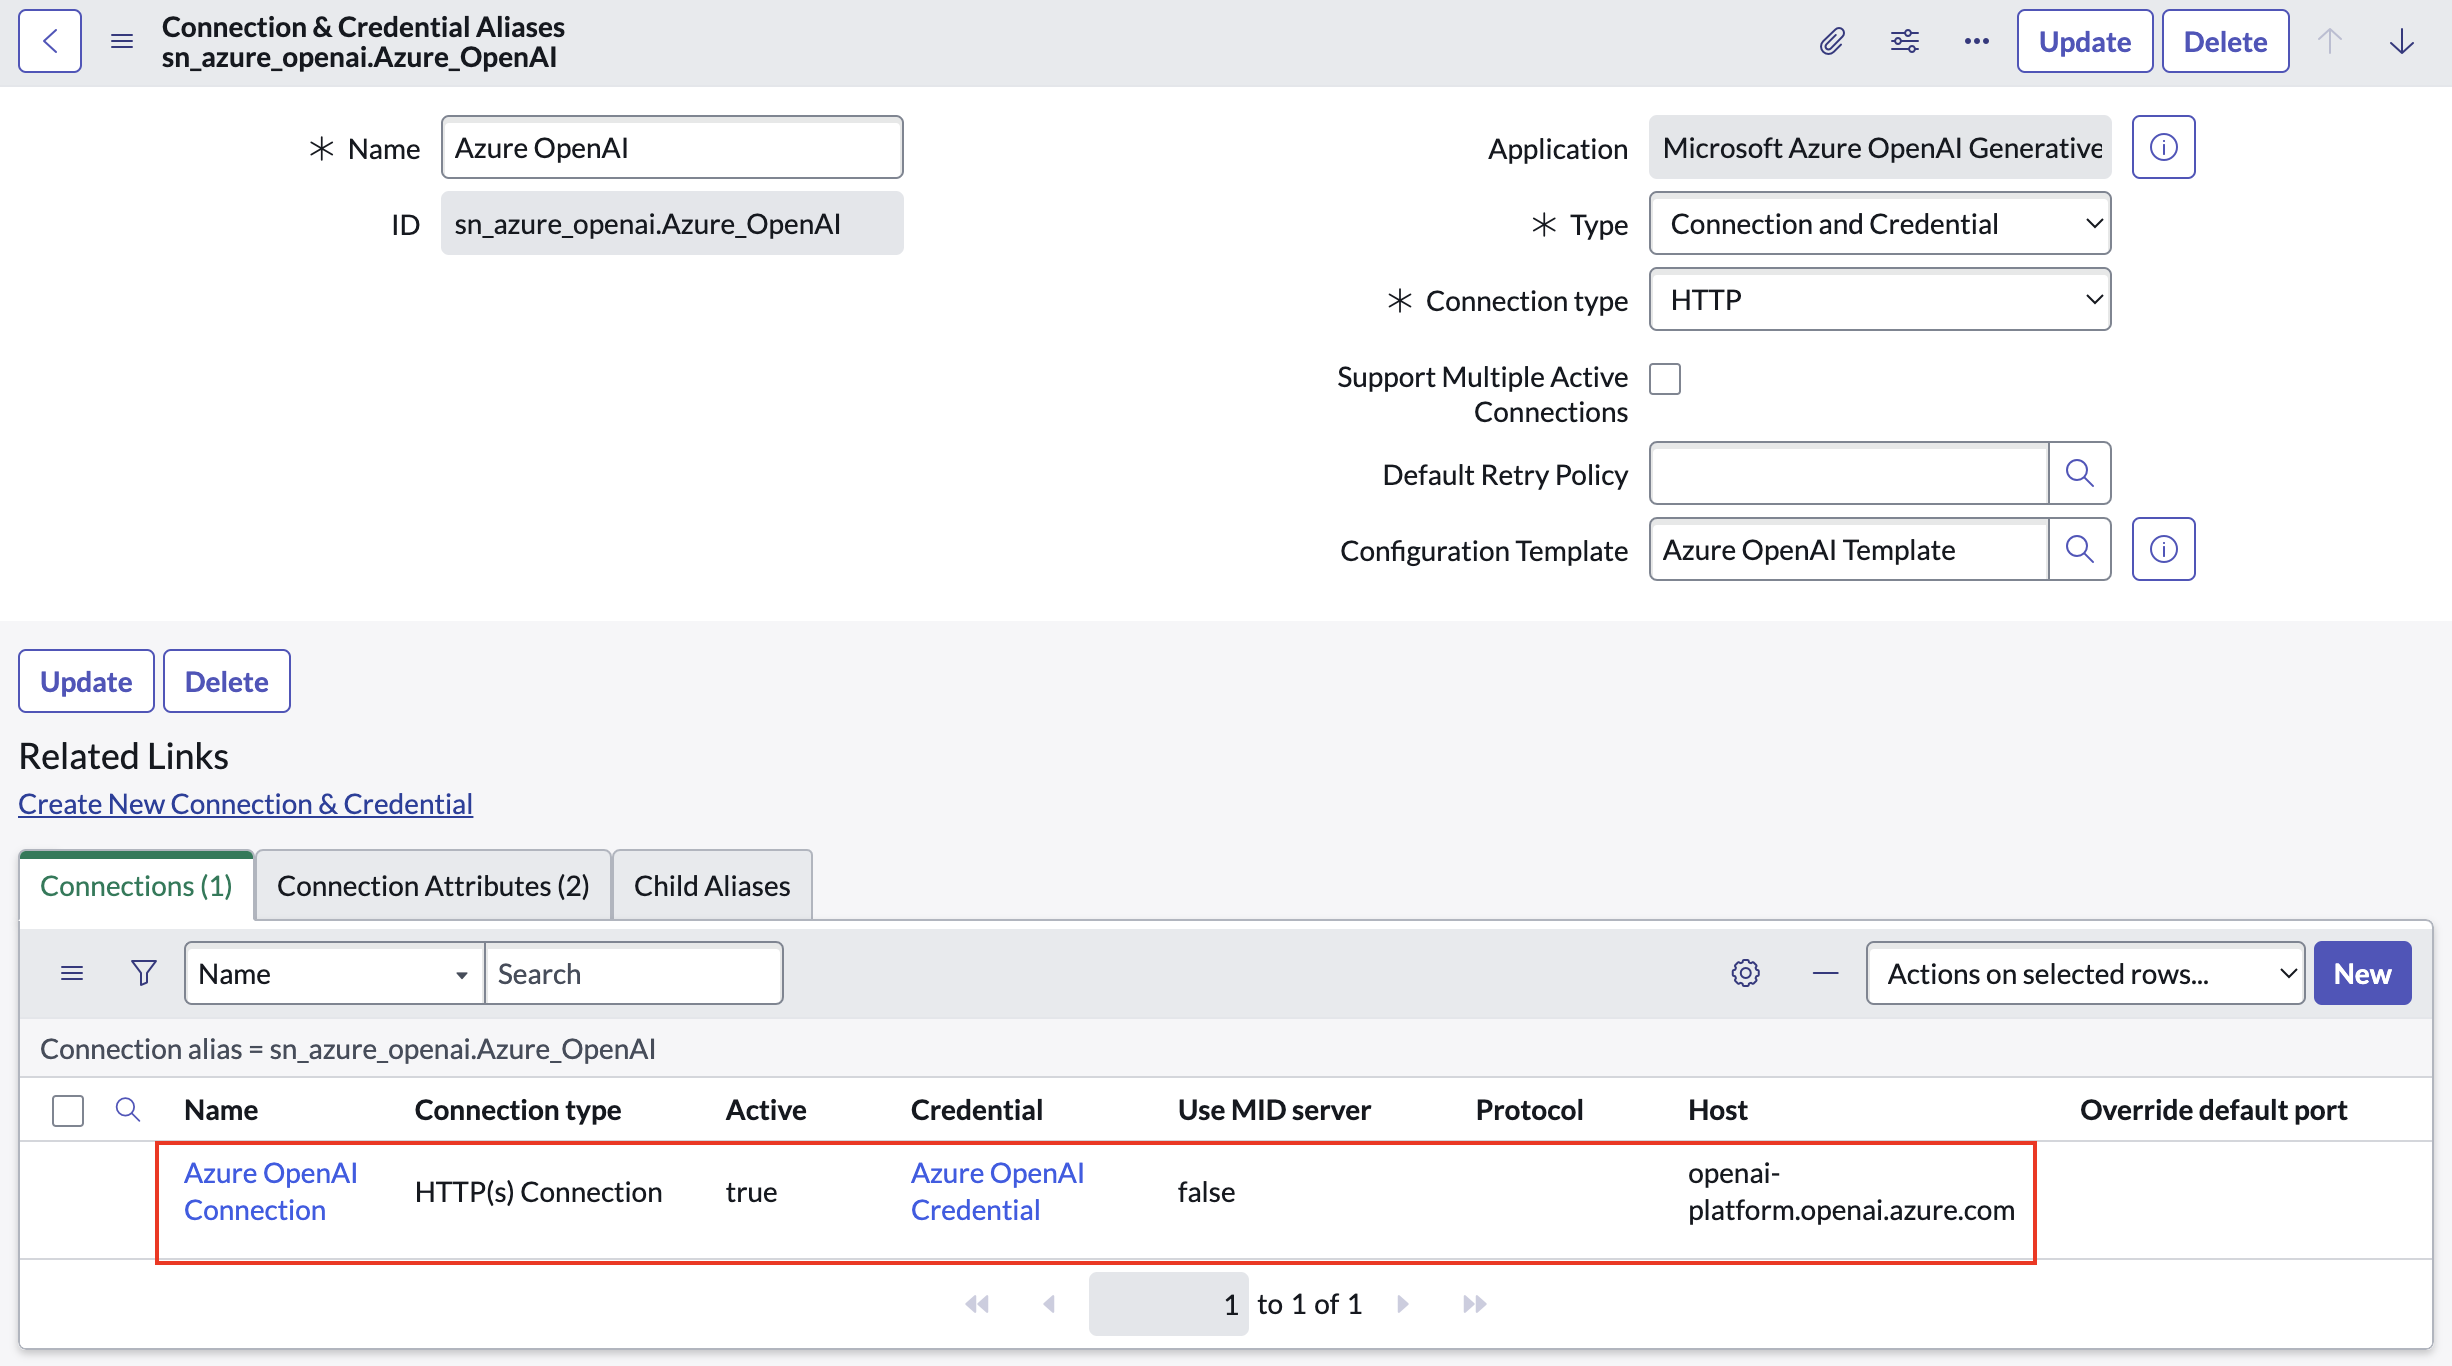
Task: Sort by the Active column header
Action: coord(766,1110)
